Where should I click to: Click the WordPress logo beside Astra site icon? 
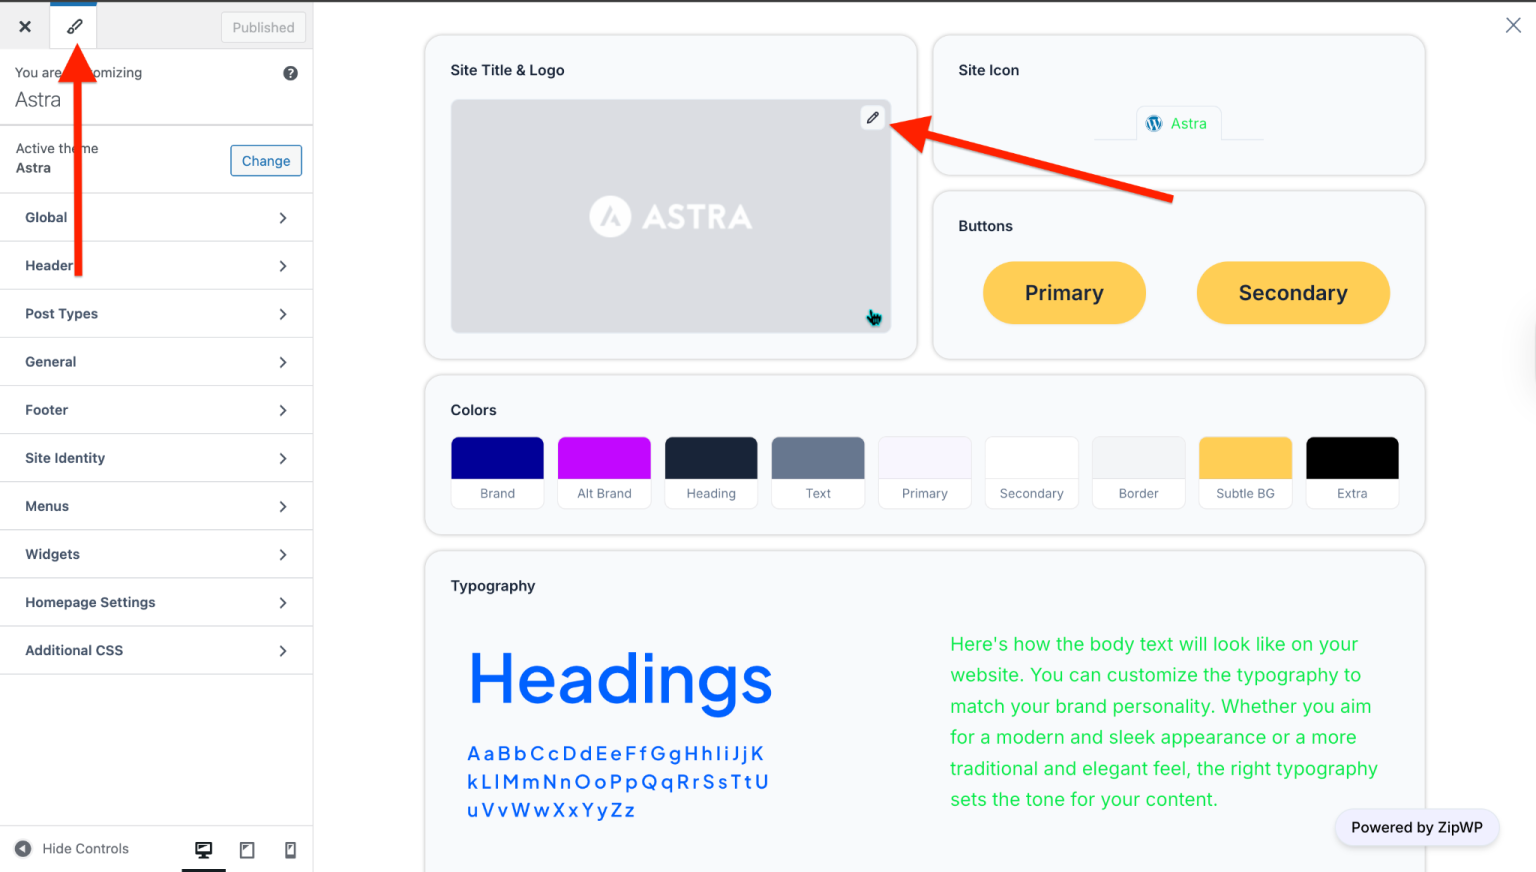[x=1154, y=123]
